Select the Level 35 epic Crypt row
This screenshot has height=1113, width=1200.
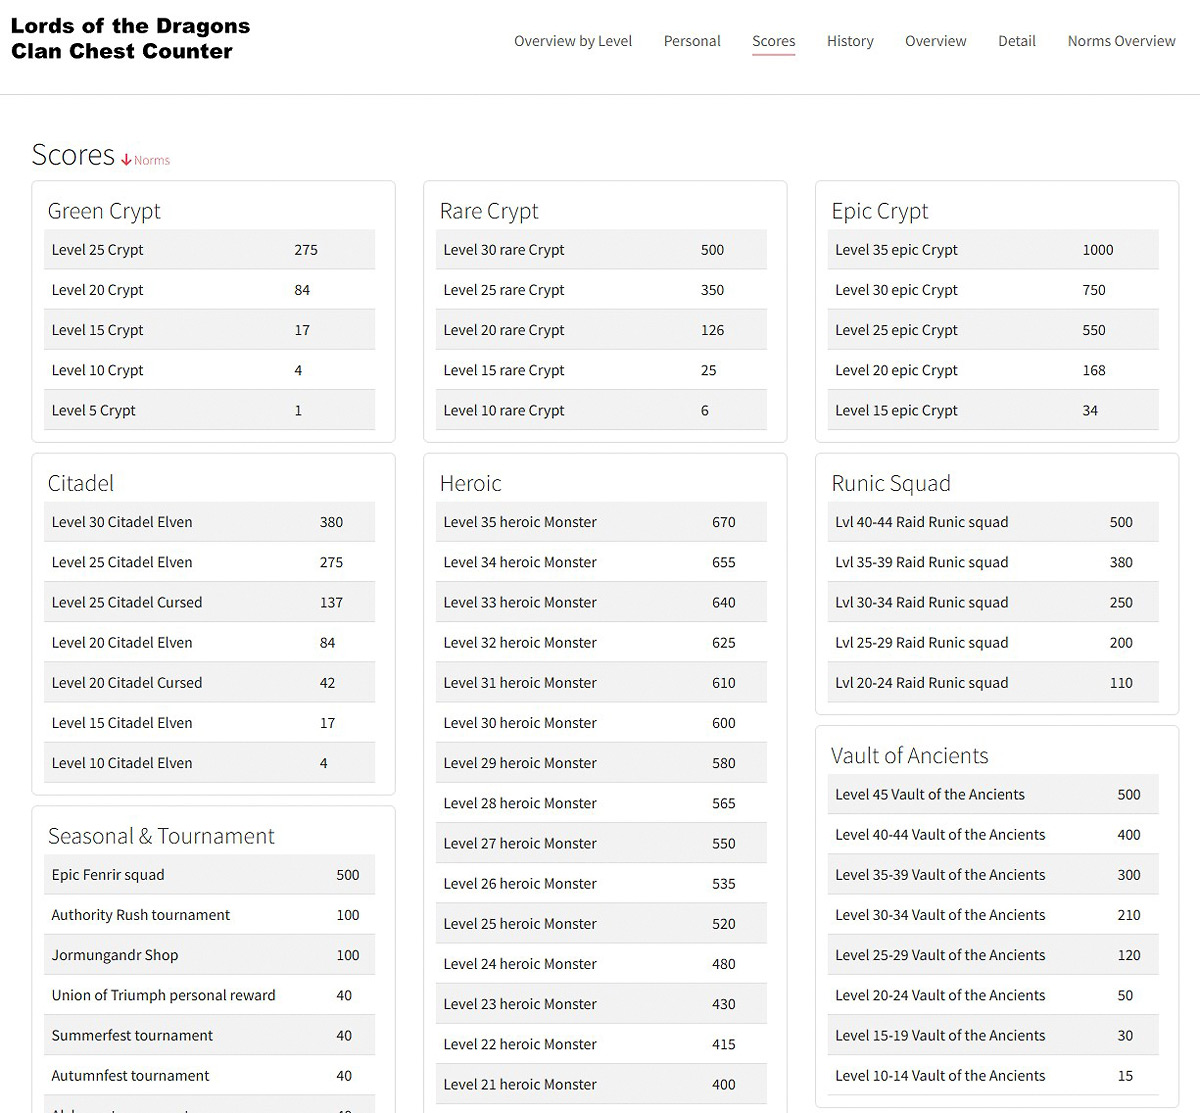tap(993, 250)
